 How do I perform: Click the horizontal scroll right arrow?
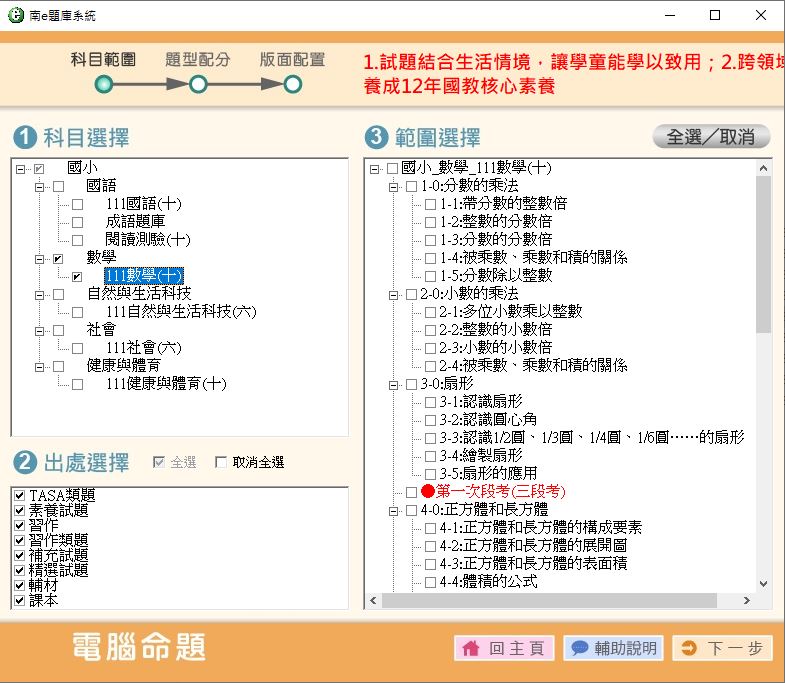tap(747, 600)
